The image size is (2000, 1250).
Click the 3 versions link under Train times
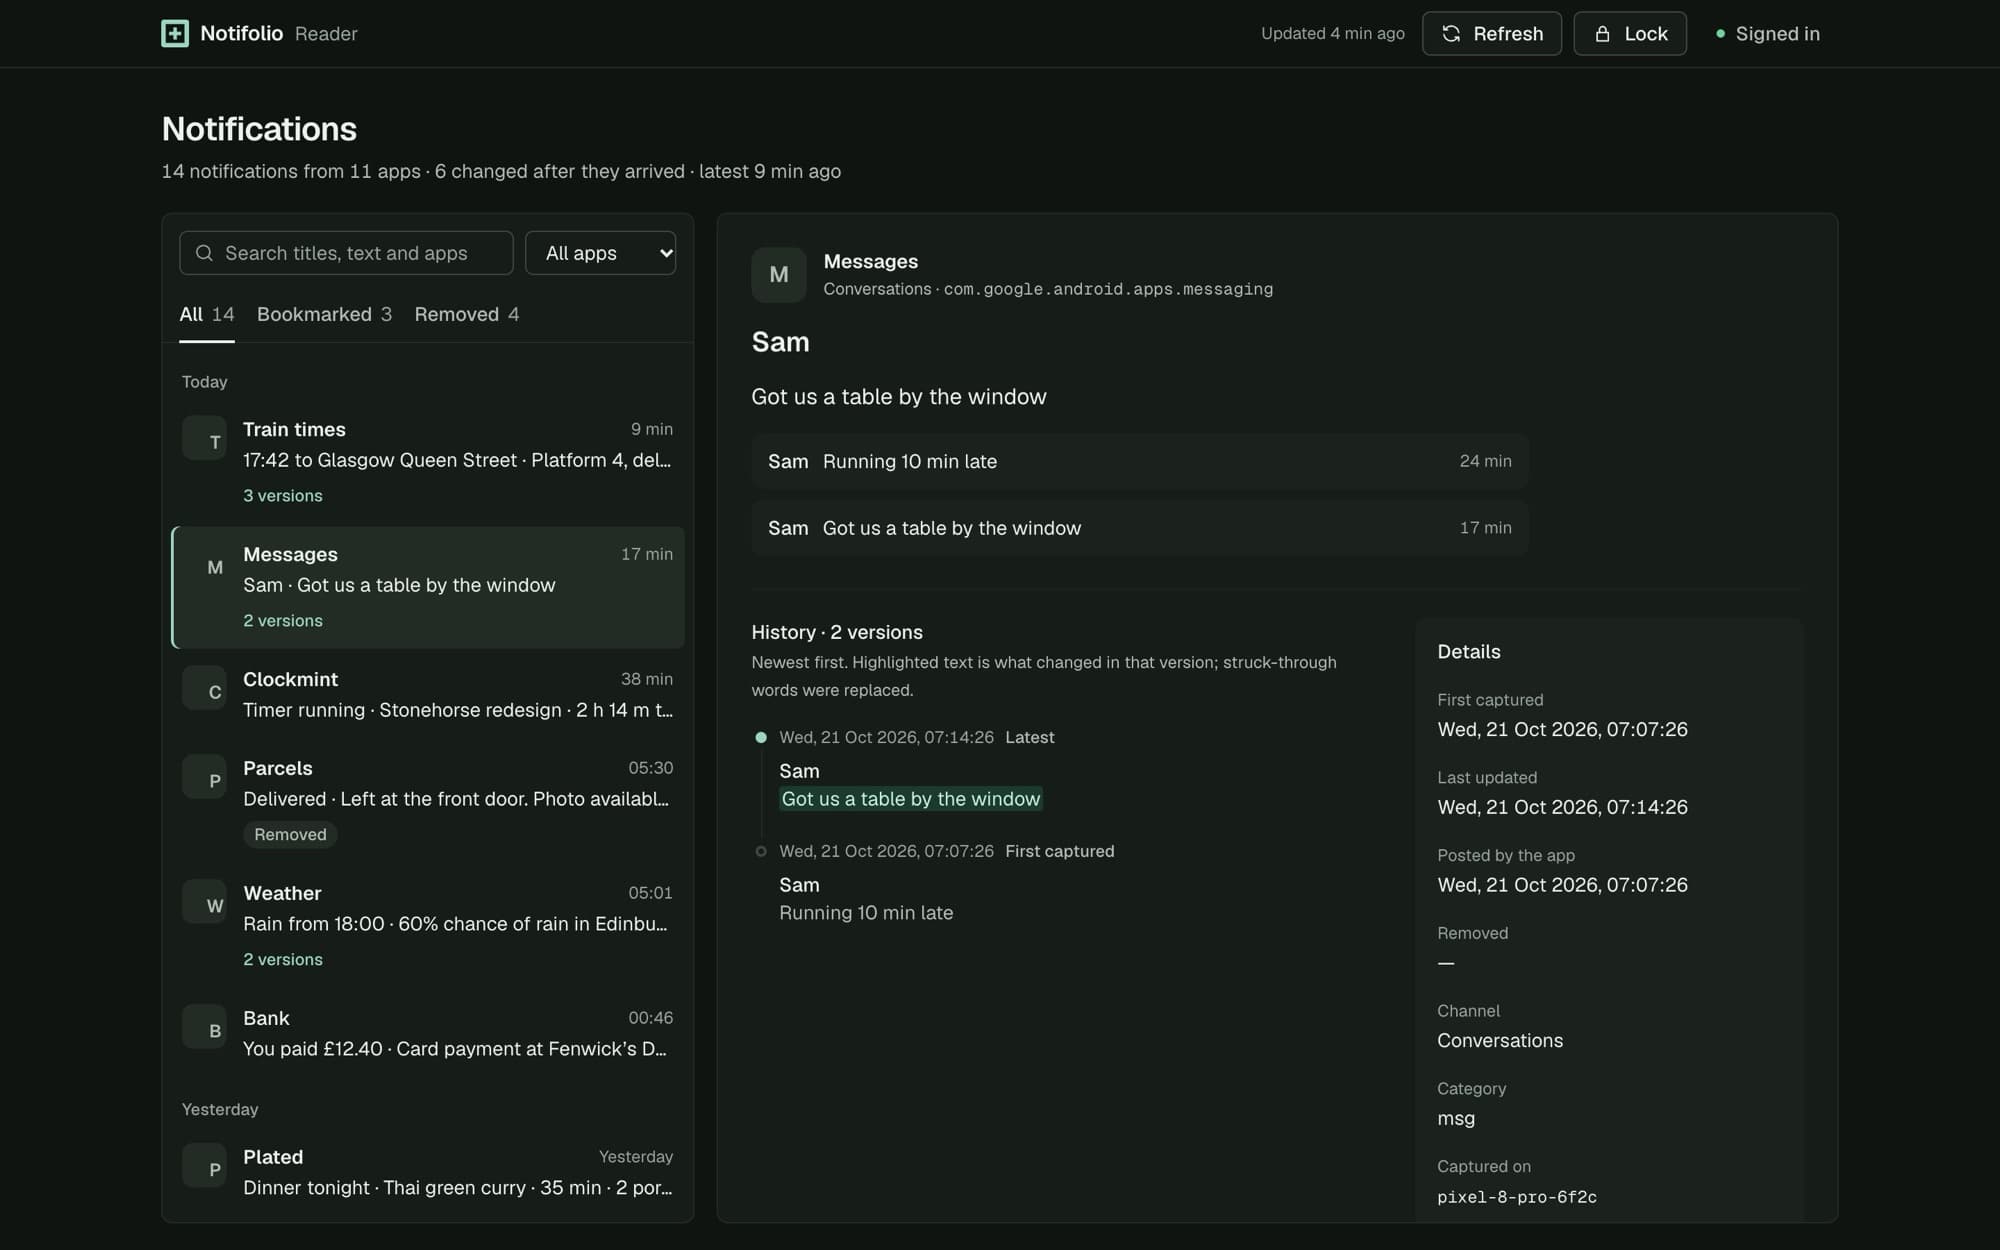point(283,495)
